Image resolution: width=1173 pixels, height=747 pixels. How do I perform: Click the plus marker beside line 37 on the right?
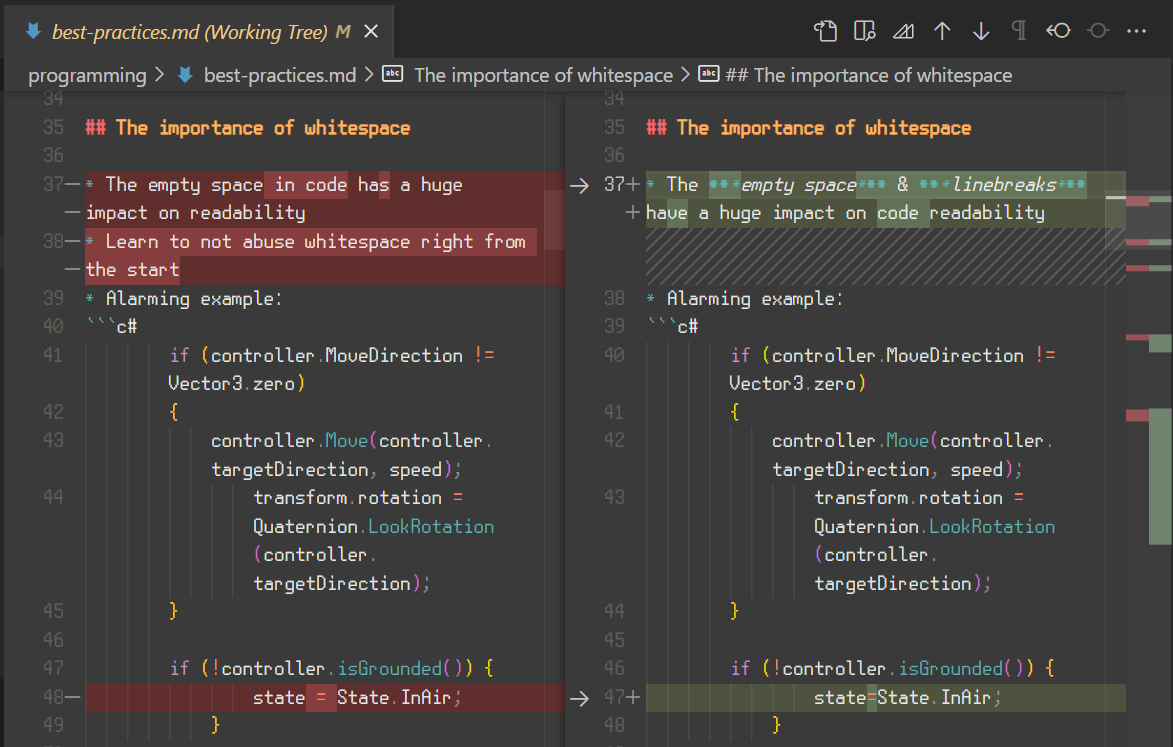pyautogui.click(x=633, y=185)
